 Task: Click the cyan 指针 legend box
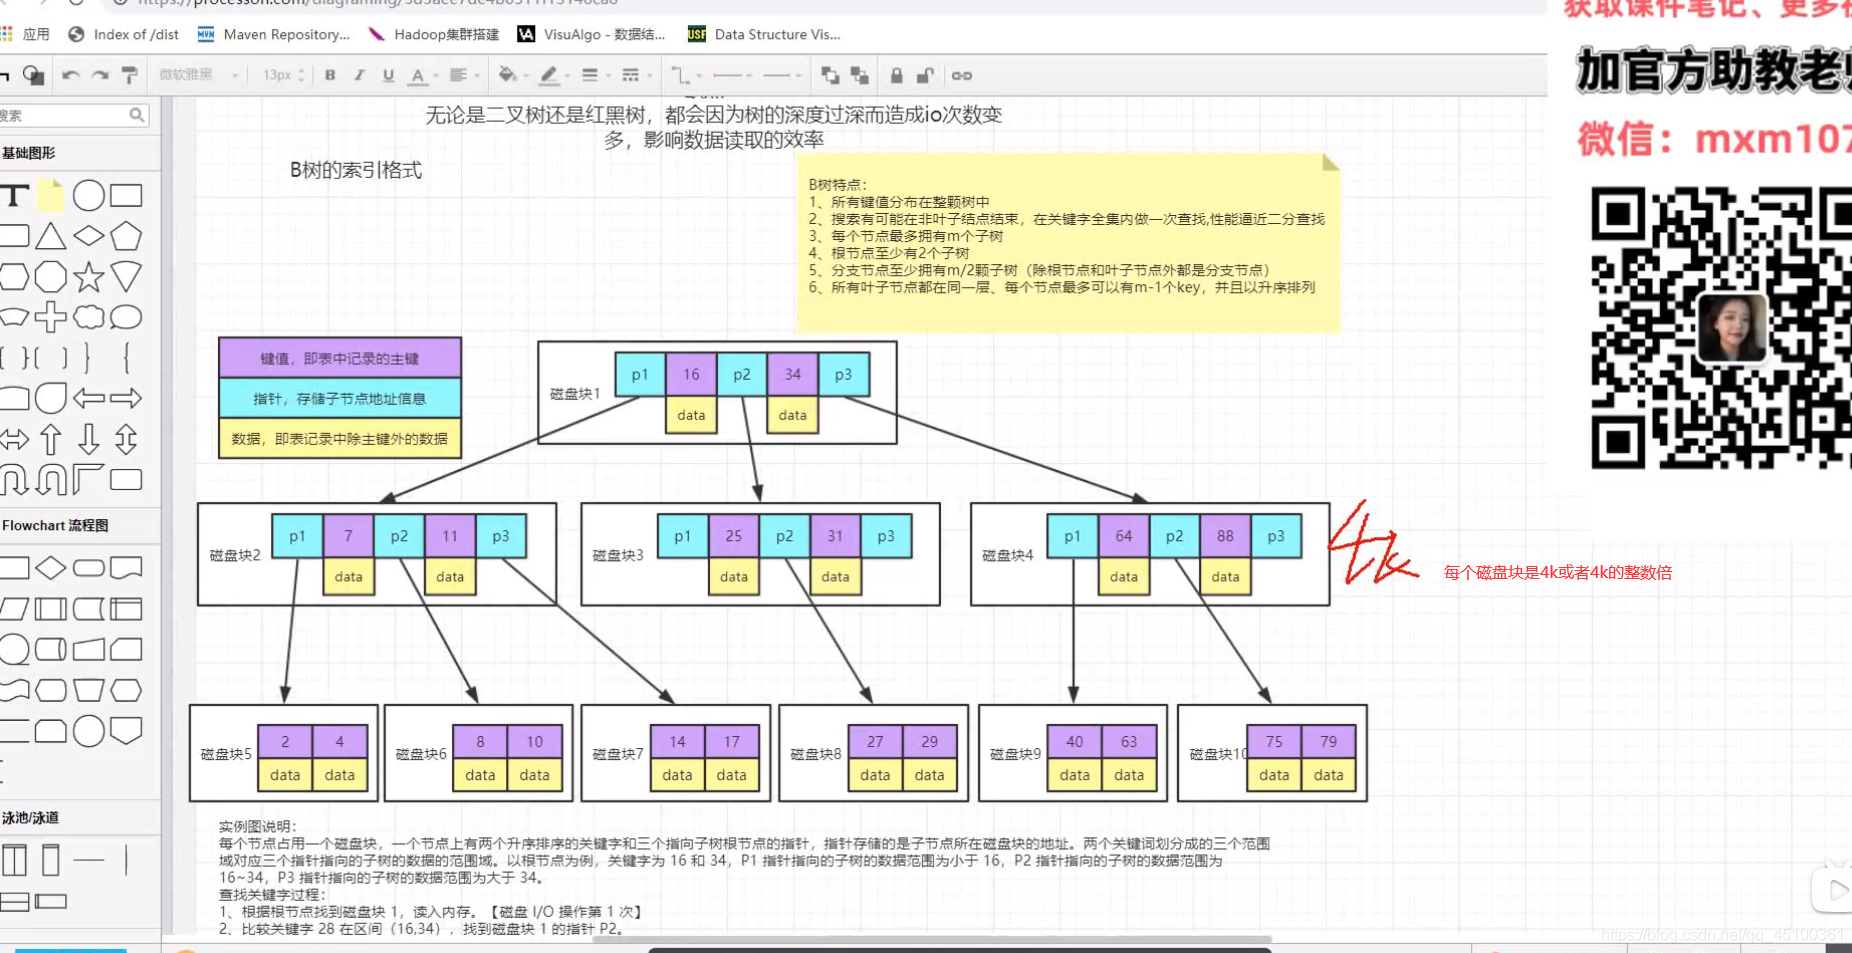(340, 398)
